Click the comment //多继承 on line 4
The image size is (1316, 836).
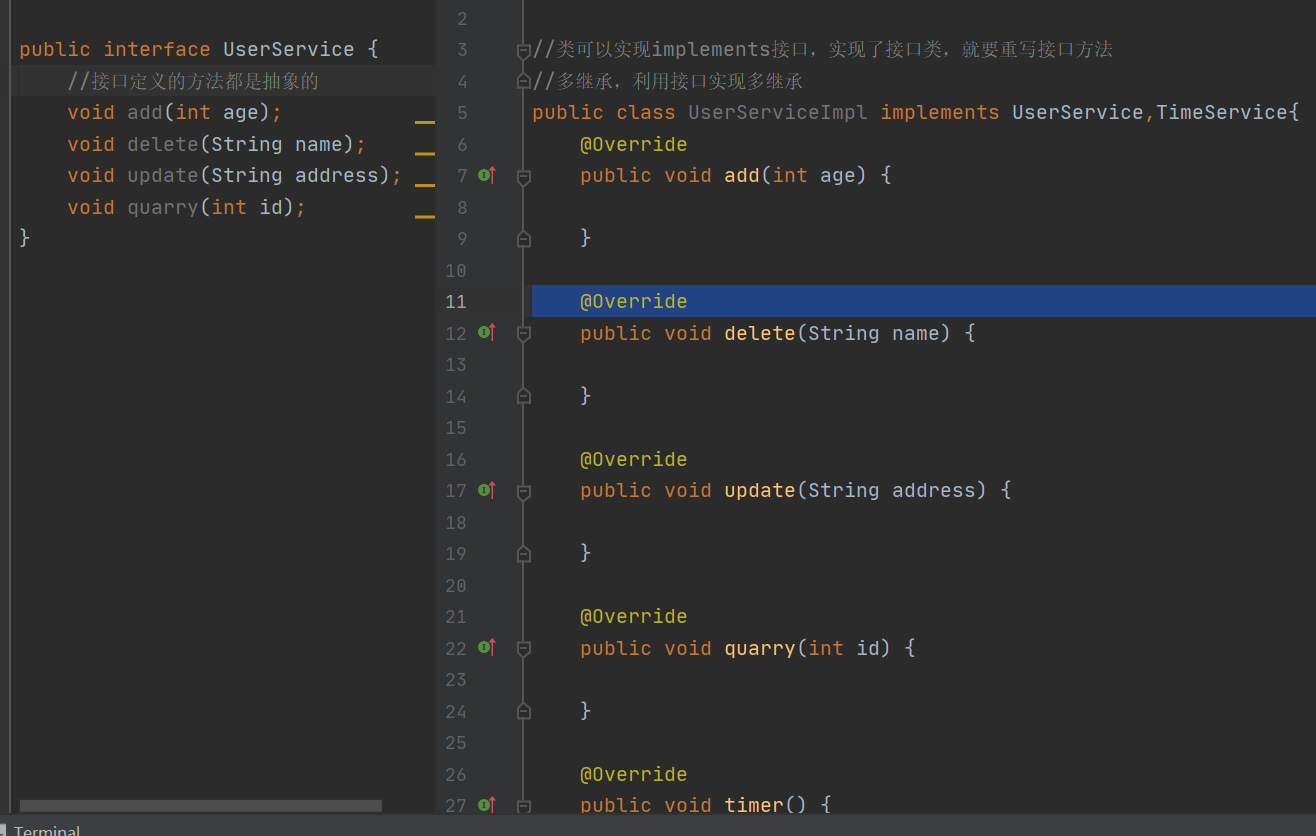coord(668,81)
